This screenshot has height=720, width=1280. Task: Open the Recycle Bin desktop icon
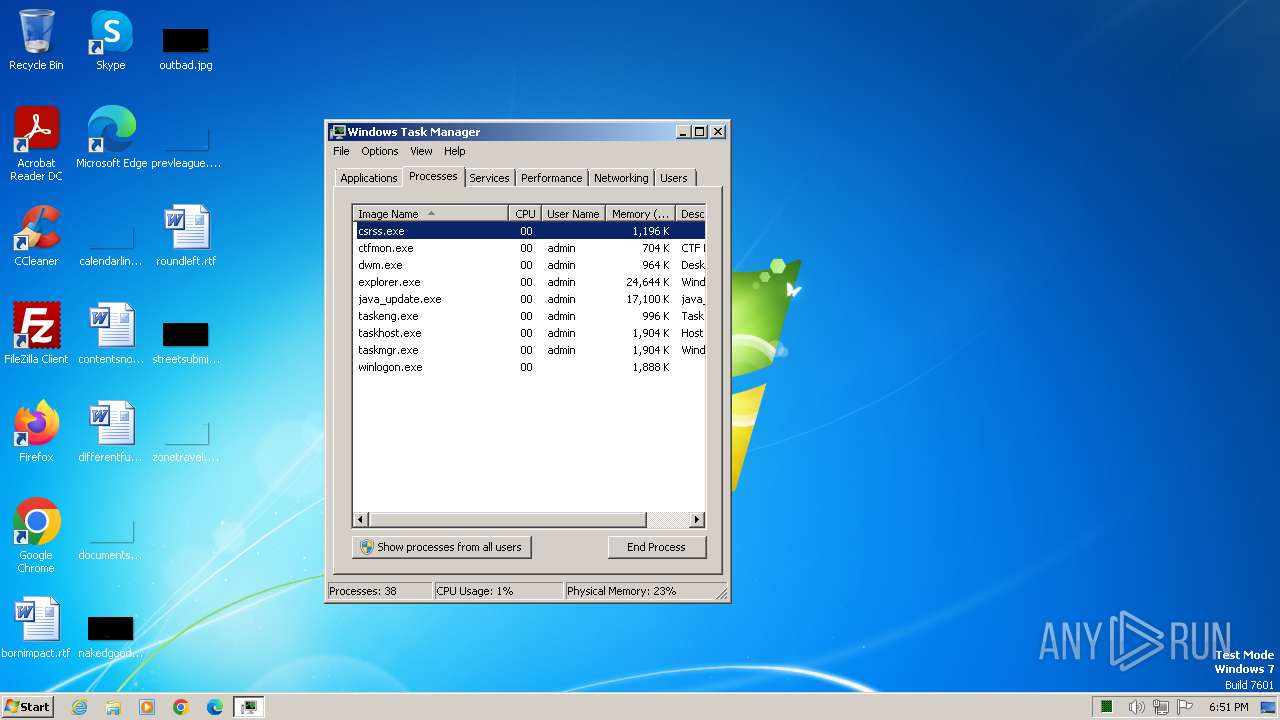36,40
